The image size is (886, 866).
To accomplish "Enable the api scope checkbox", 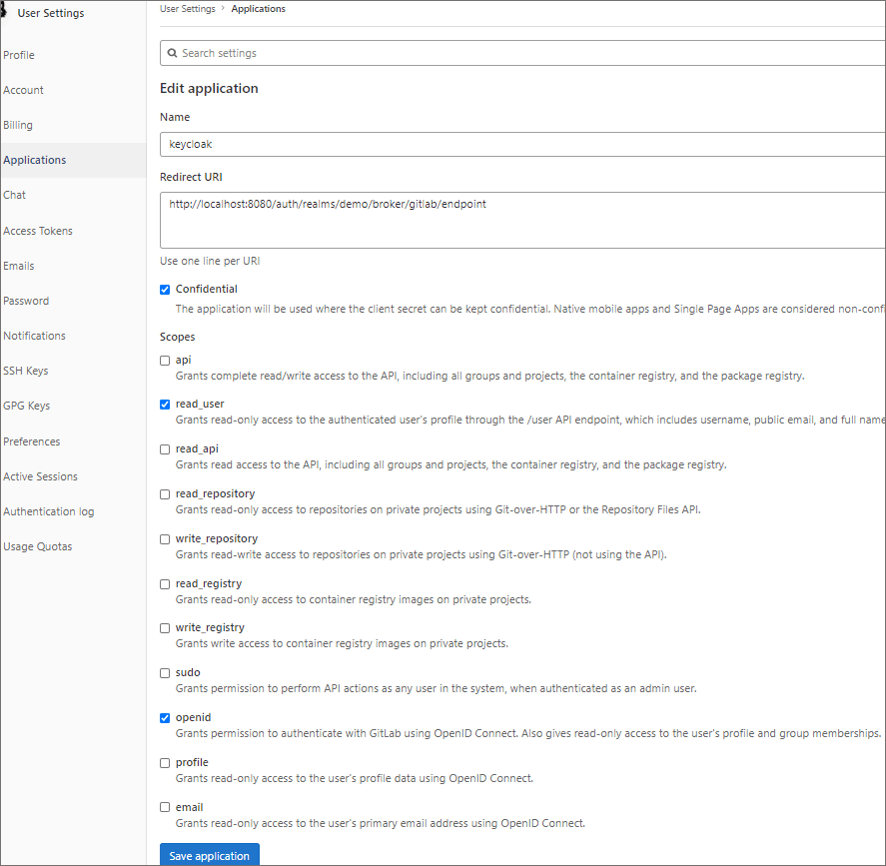I will click(x=165, y=360).
